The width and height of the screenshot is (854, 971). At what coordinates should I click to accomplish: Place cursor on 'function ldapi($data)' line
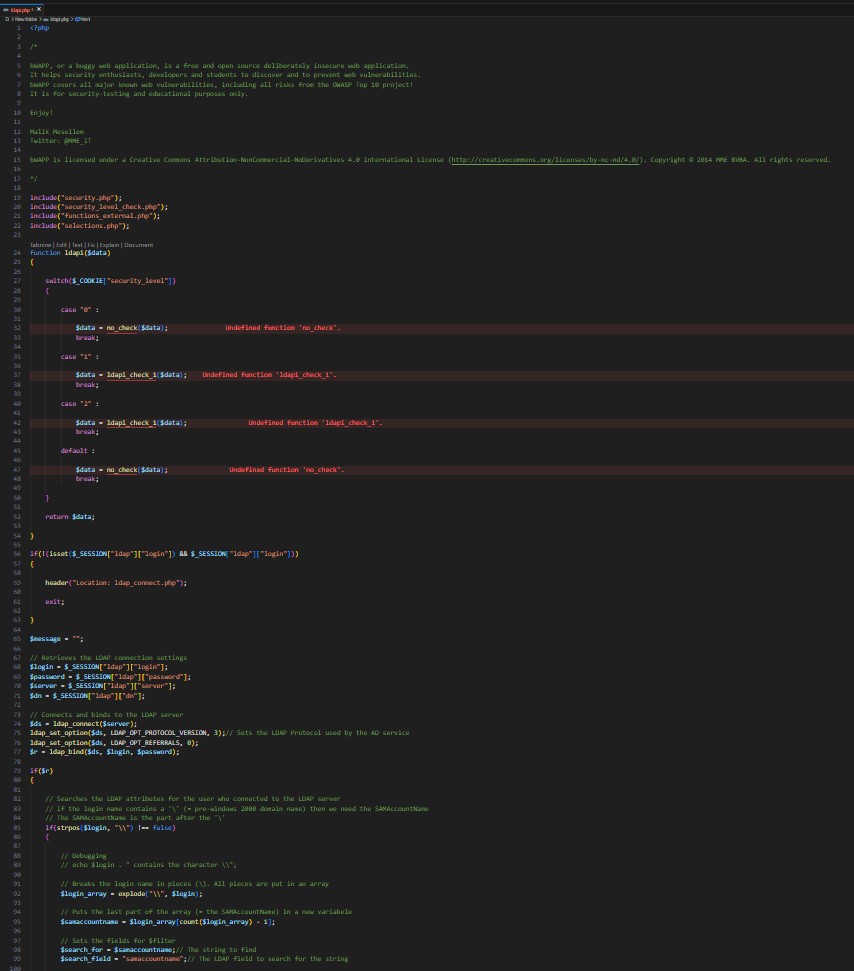click(x=70, y=253)
